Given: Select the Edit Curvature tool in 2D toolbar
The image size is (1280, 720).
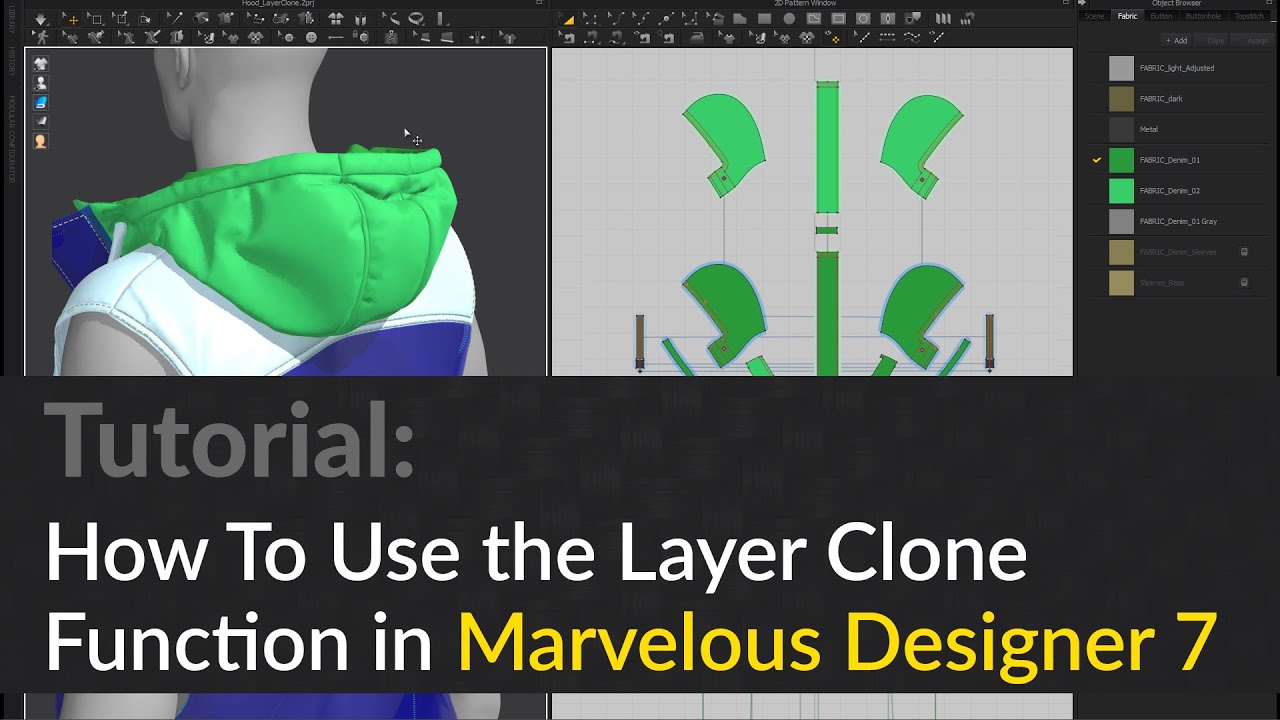Looking at the screenshot, I should point(617,19).
